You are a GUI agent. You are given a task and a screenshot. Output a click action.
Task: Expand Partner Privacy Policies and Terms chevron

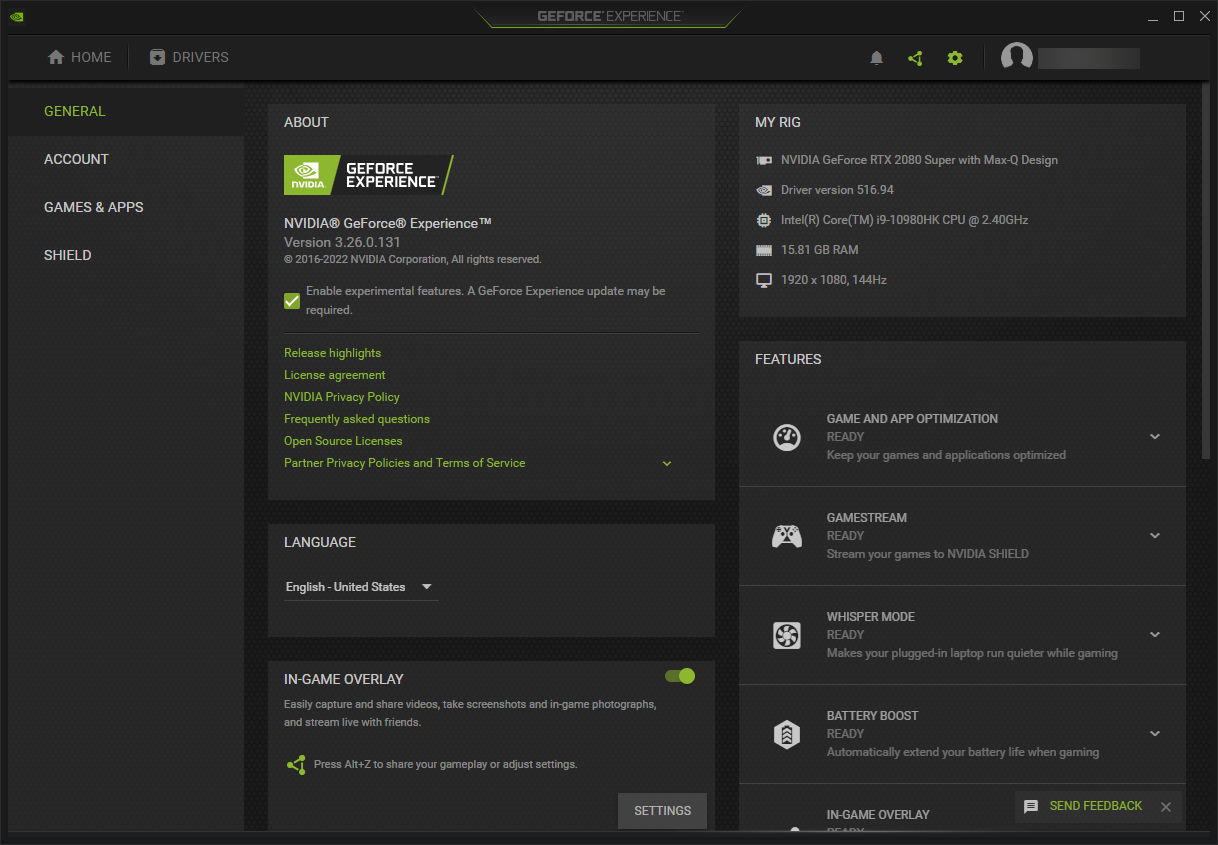667,464
